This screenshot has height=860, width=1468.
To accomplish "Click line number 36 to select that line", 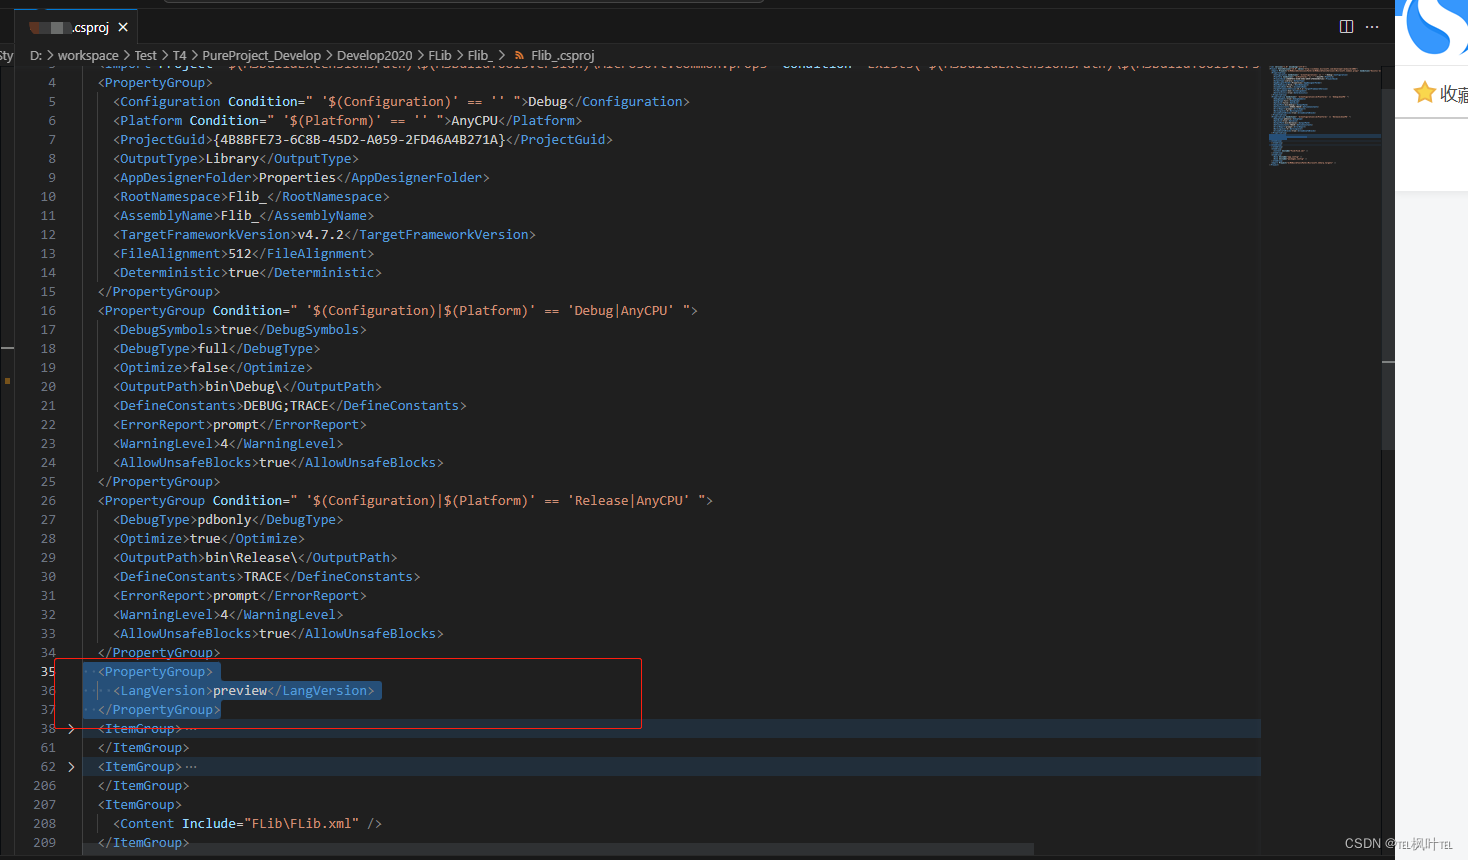I will [x=46, y=690].
